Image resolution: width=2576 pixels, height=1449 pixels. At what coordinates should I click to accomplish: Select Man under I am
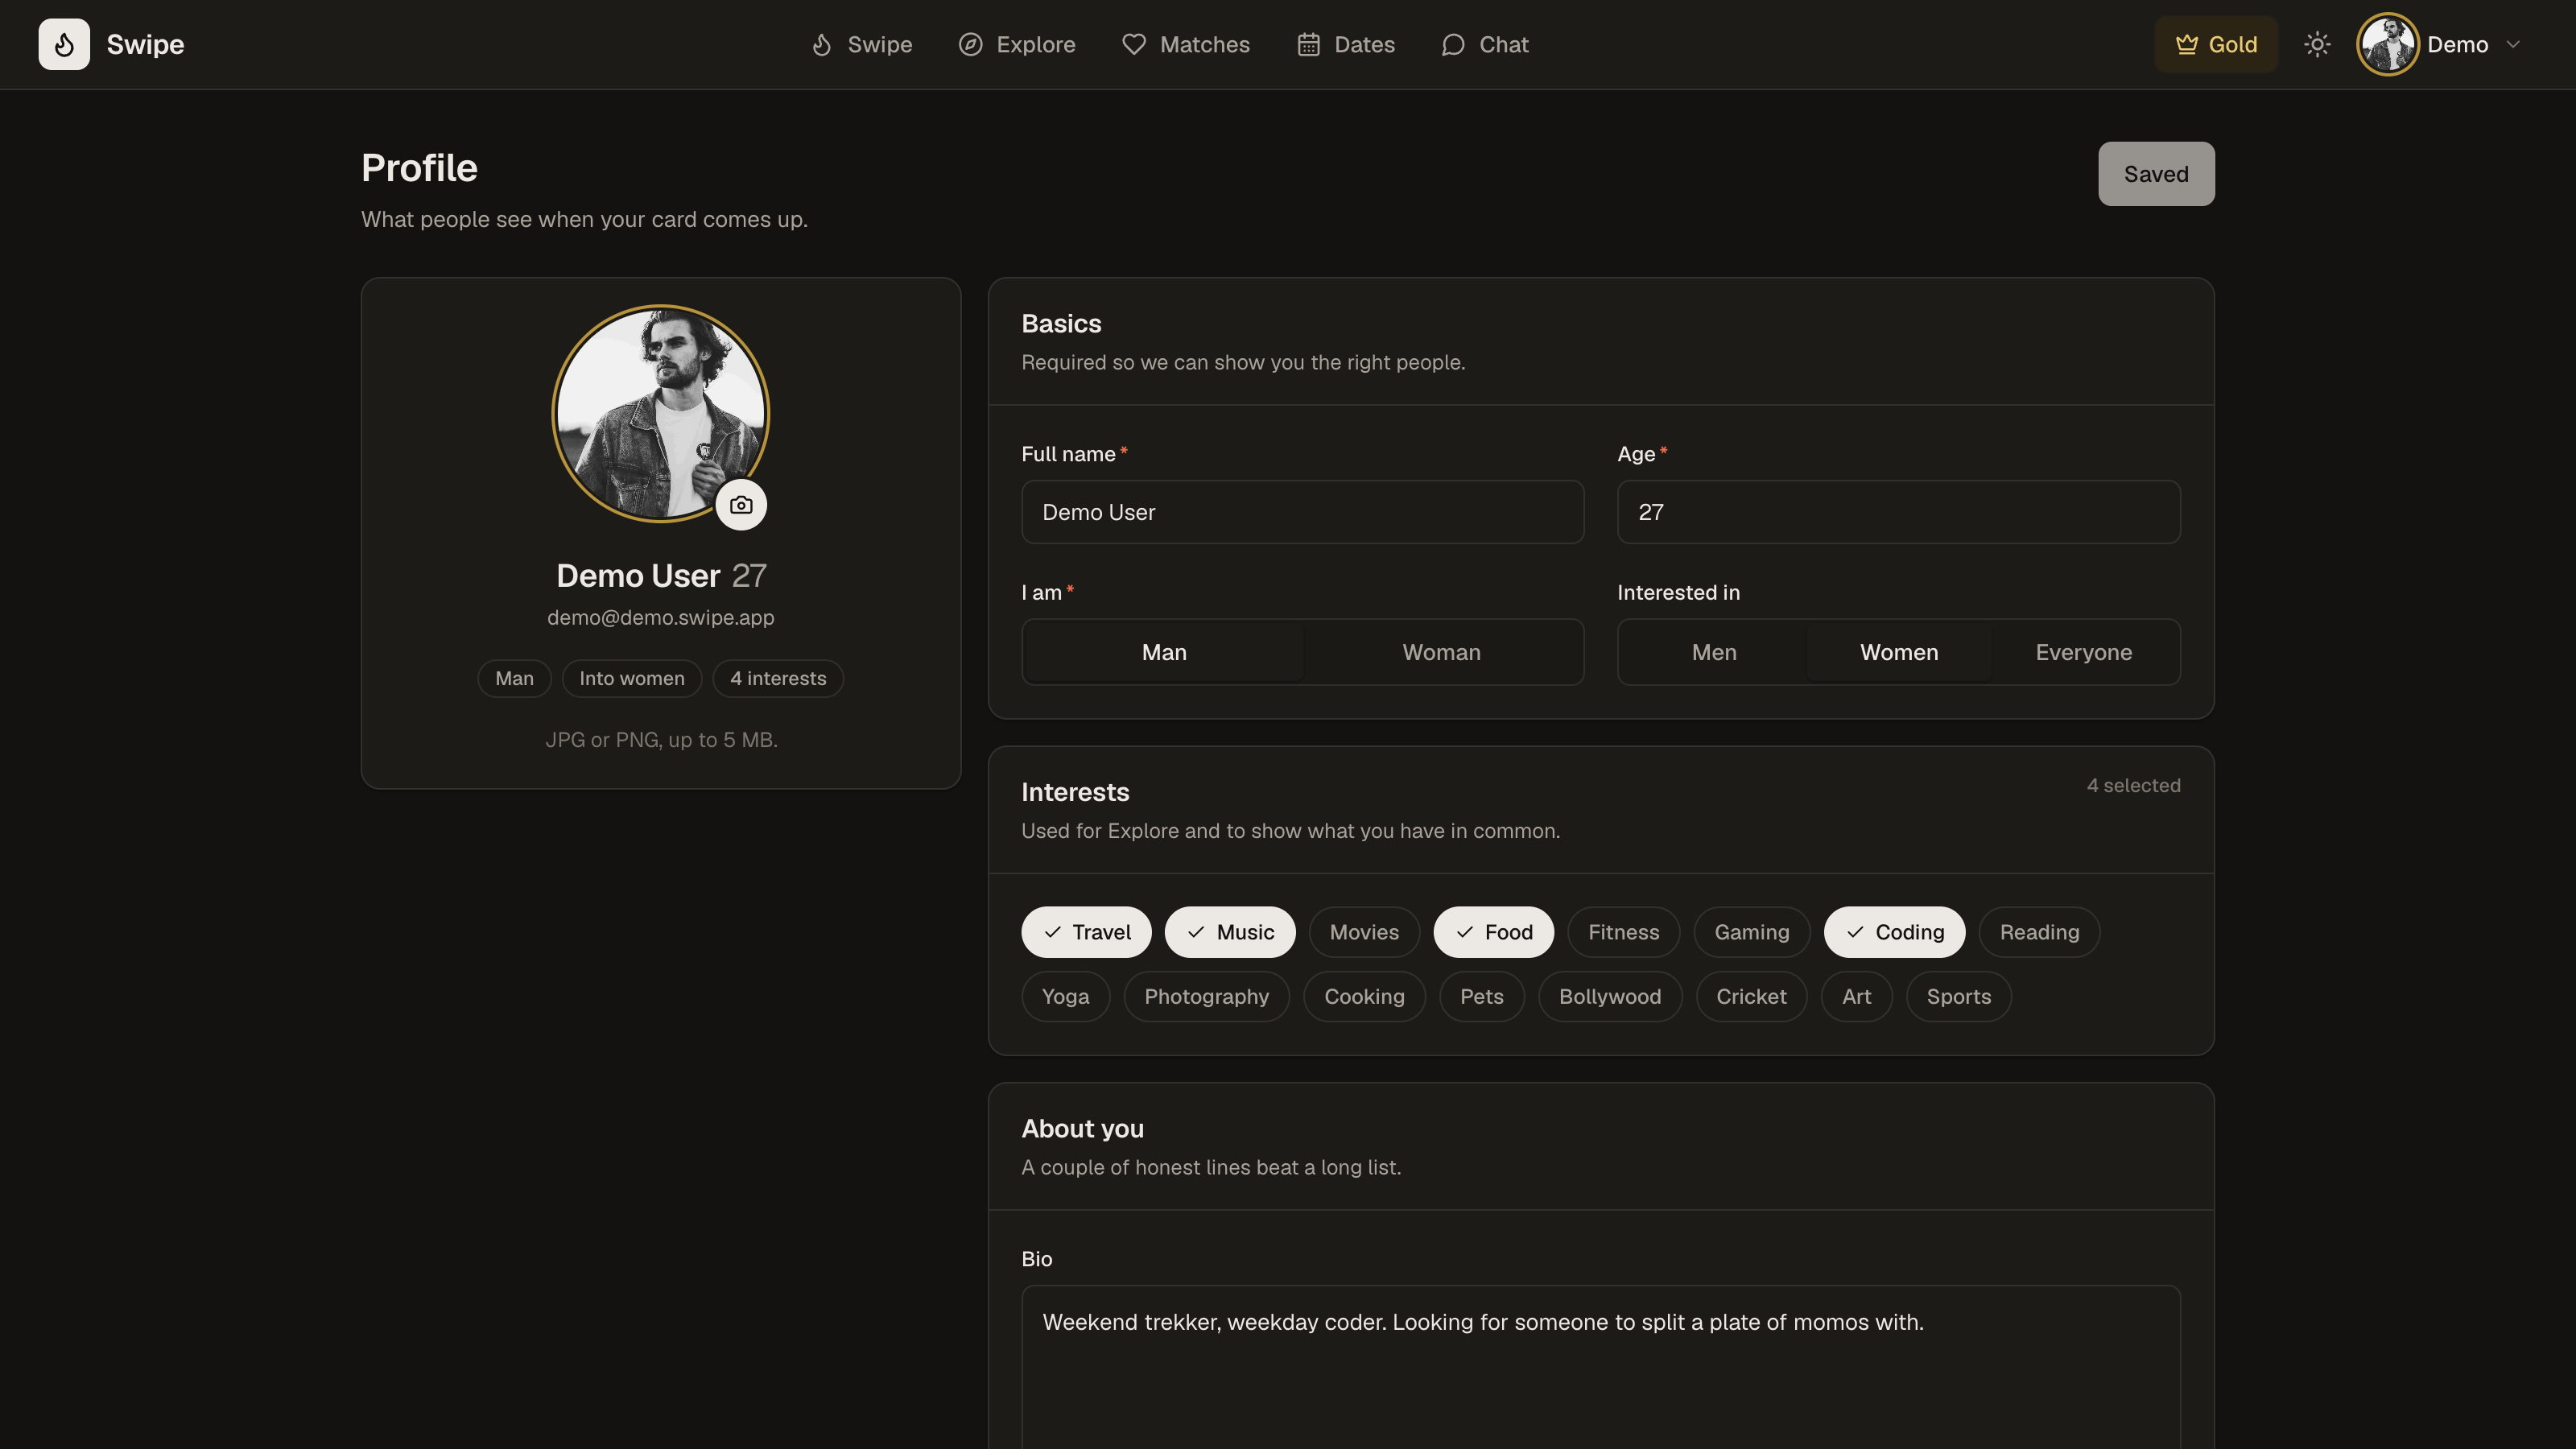[1164, 652]
